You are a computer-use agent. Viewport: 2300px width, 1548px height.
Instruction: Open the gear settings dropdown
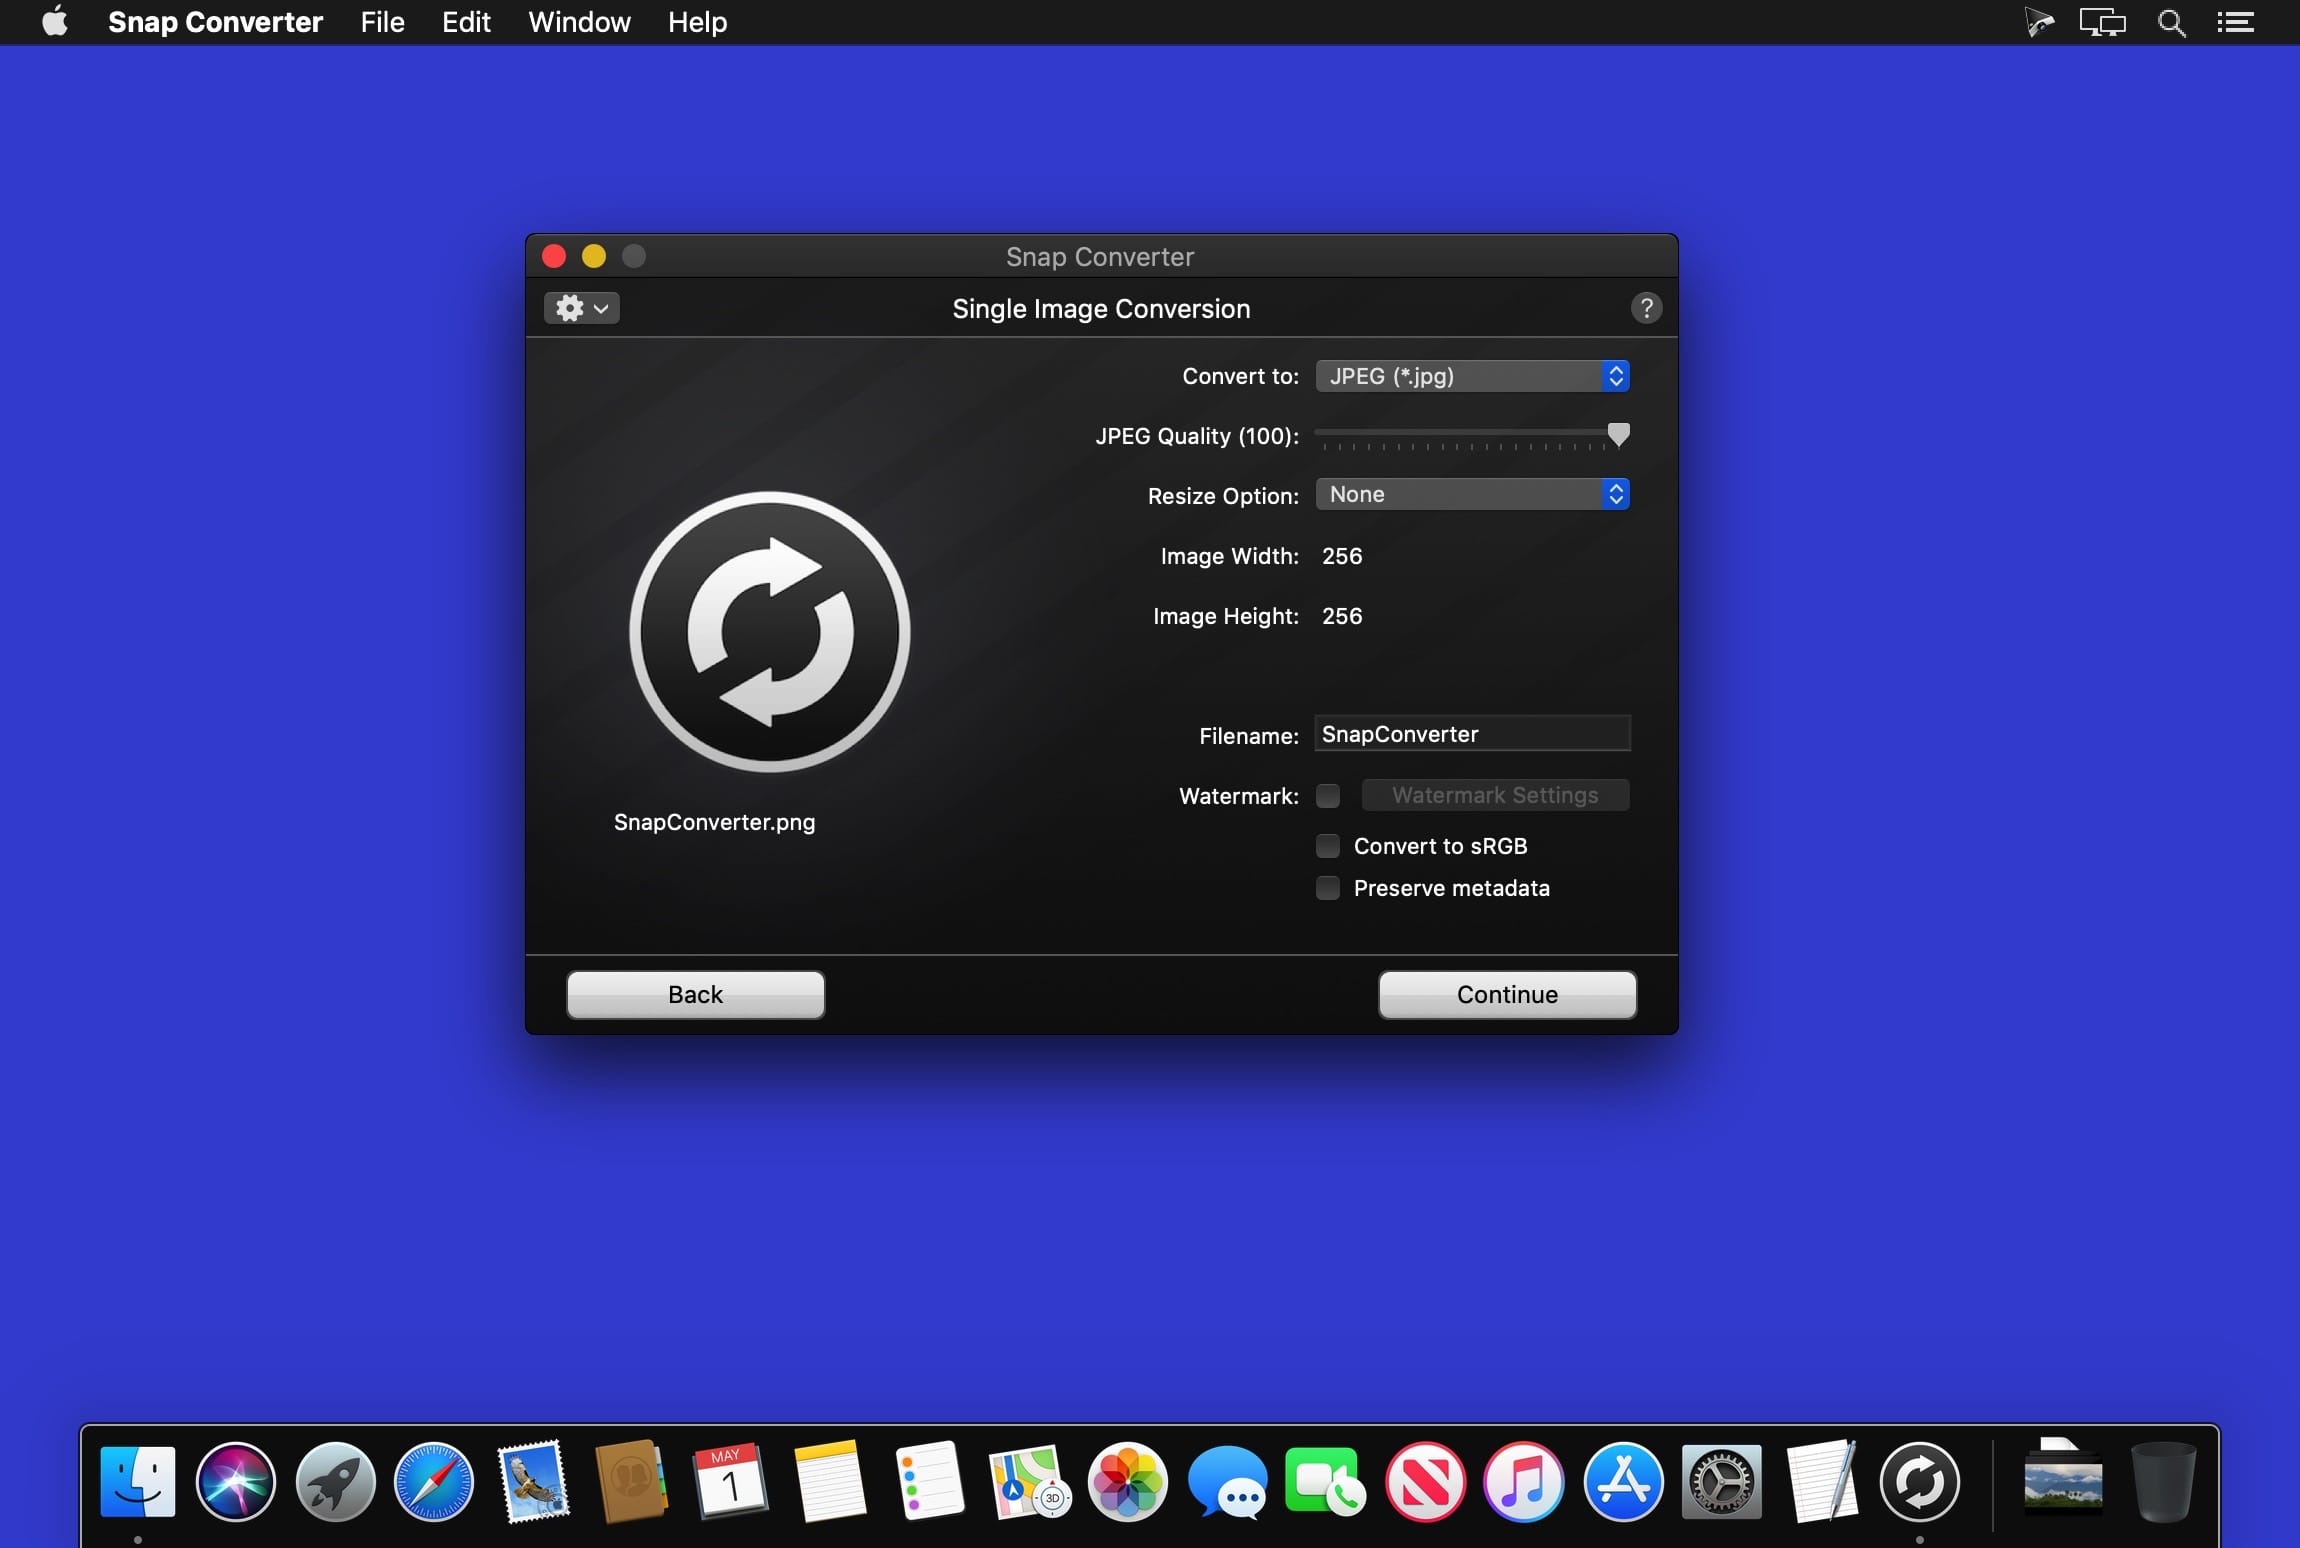coord(581,308)
